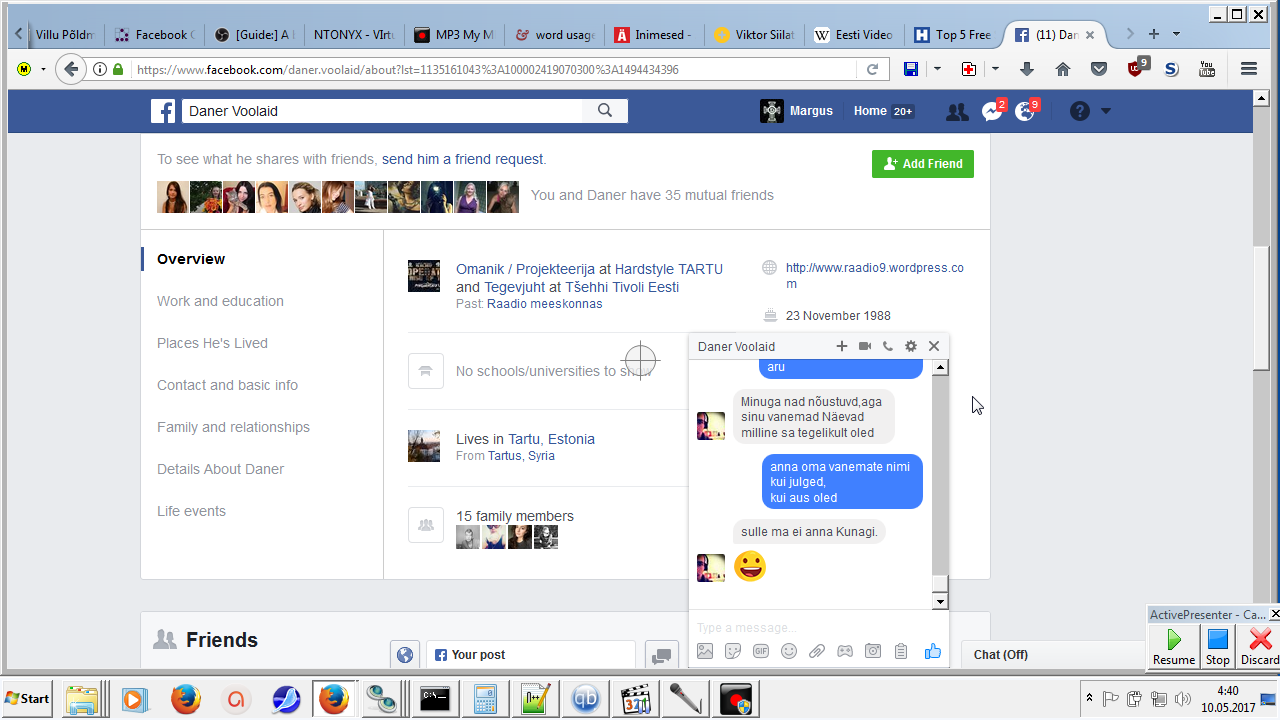Expand the dropdown next to the yellow M icon
Viewport: 1280px width, 720px height.
(x=43, y=69)
